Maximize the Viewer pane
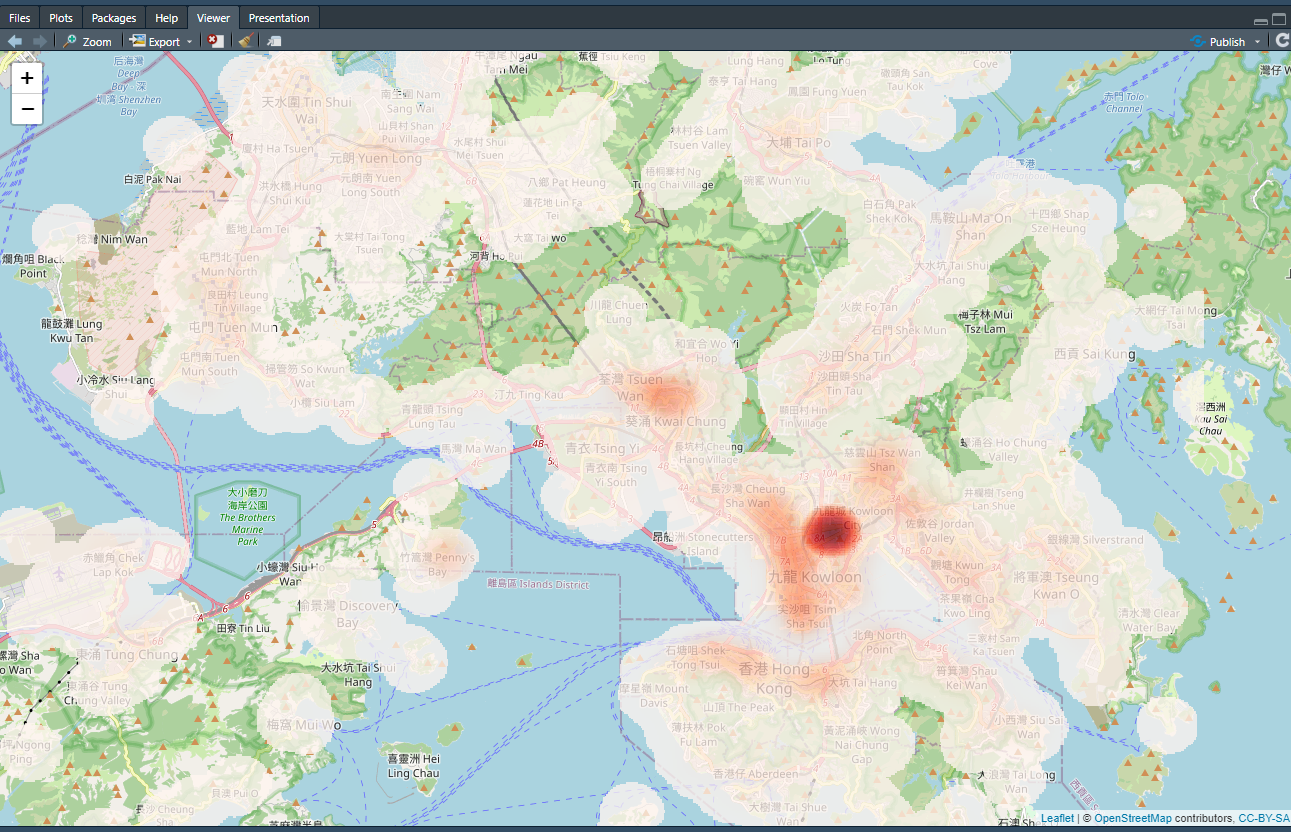This screenshot has height=832, width=1291. tap(1278, 19)
